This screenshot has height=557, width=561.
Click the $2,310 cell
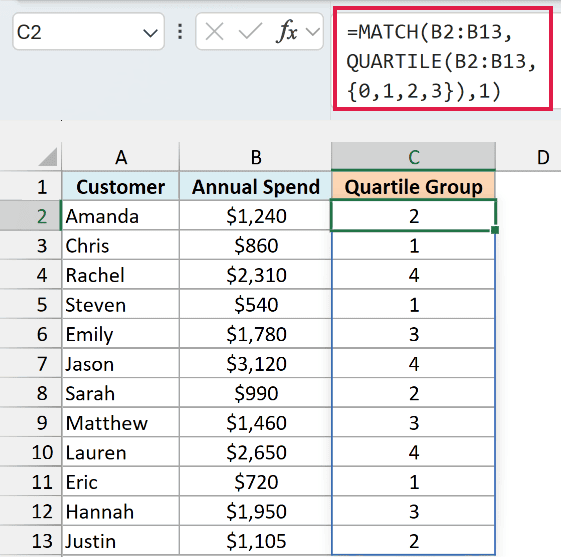(255, 275)
